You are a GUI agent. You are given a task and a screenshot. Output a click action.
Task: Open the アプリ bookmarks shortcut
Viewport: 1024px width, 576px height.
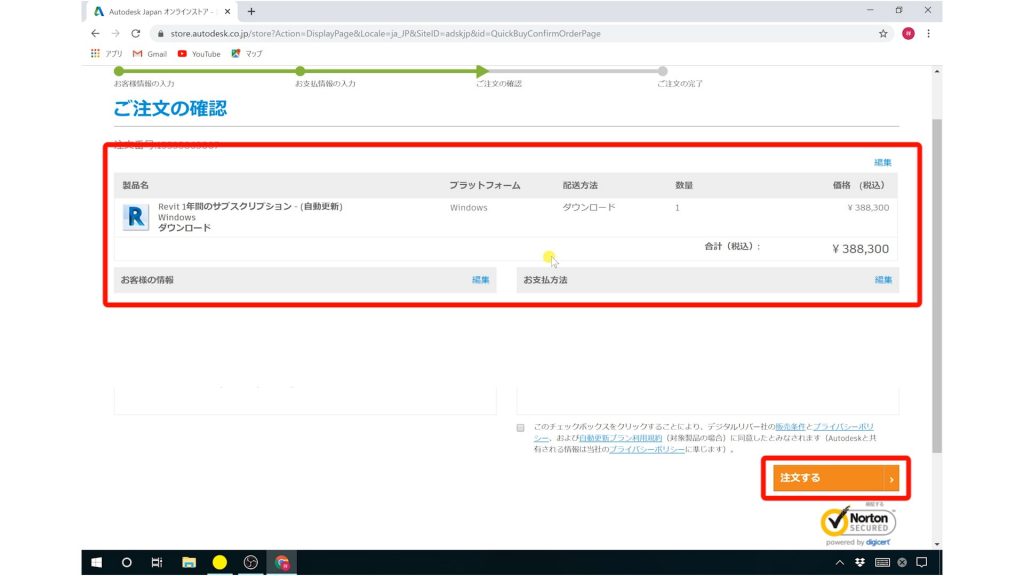tap(107, 54)
